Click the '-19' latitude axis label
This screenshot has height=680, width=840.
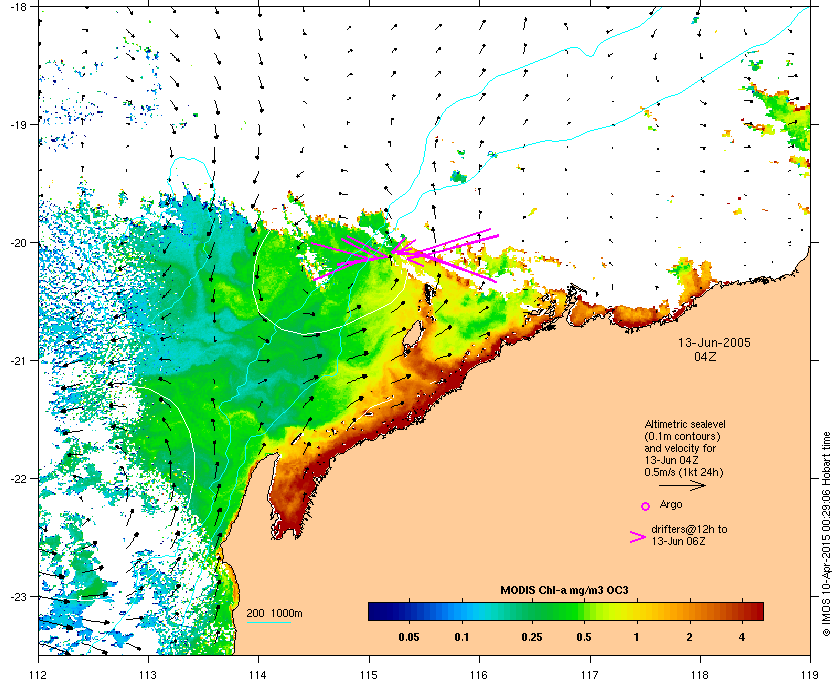pos(18,125)
